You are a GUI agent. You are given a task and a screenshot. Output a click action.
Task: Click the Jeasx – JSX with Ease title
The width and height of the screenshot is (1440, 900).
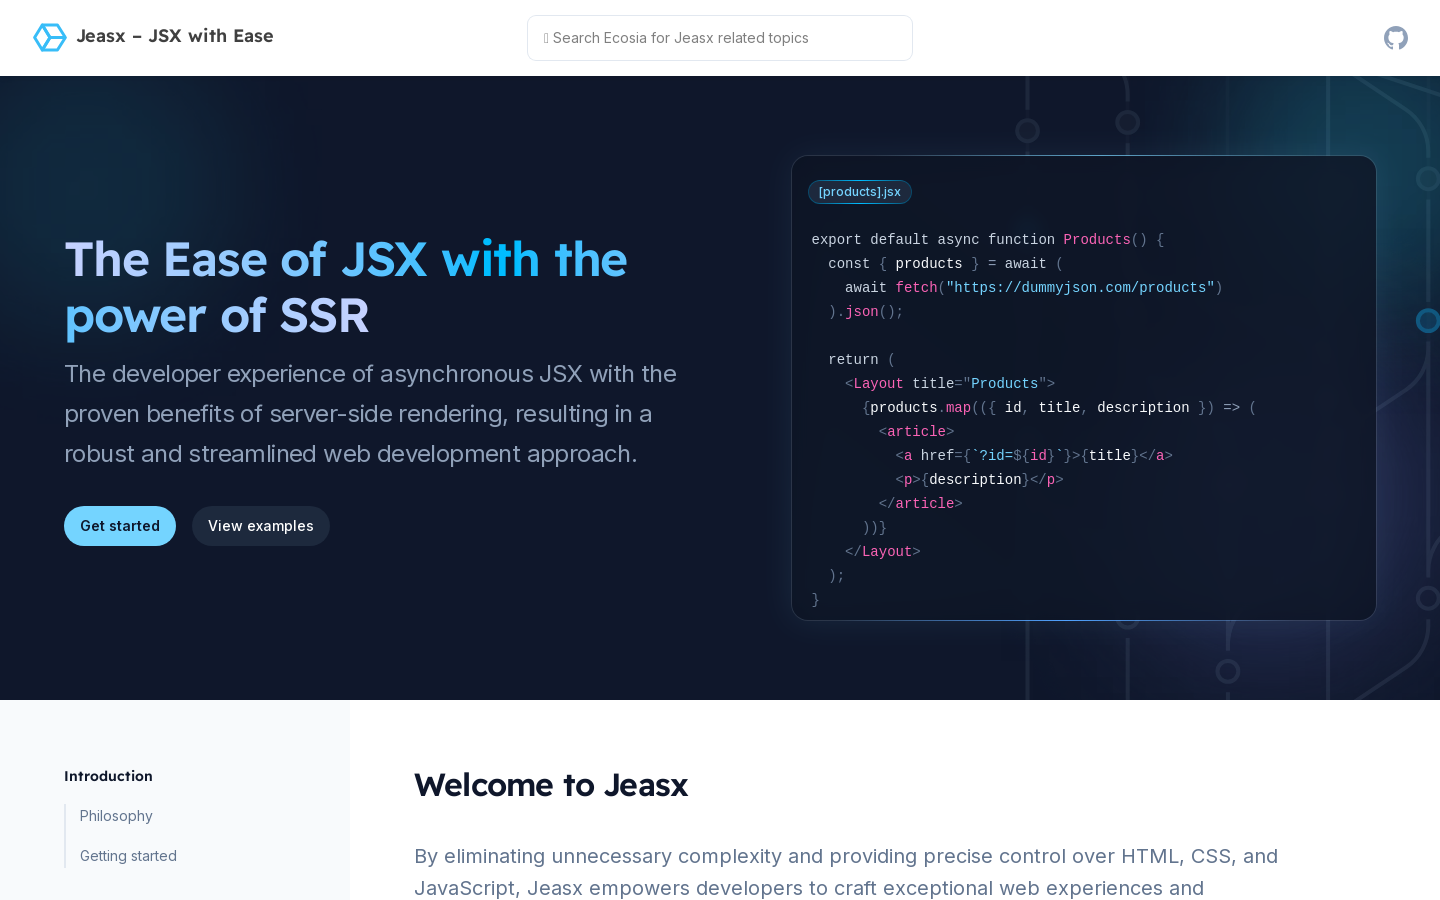point(175,36)
